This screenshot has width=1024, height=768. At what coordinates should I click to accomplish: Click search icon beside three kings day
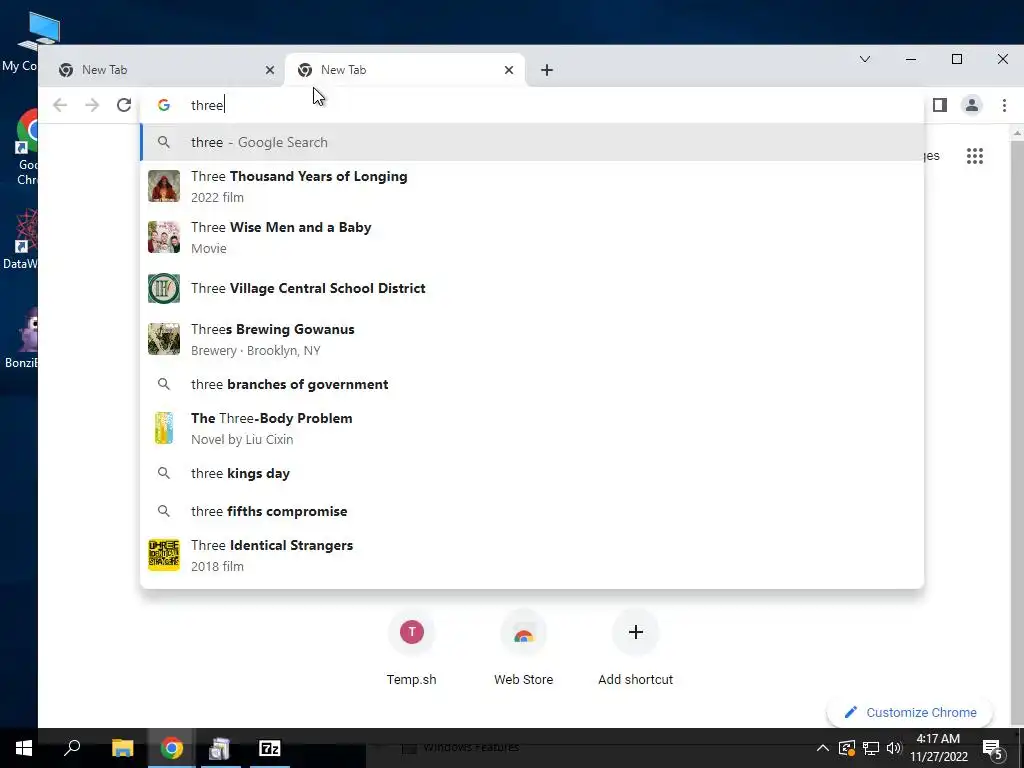pos(164,473)
